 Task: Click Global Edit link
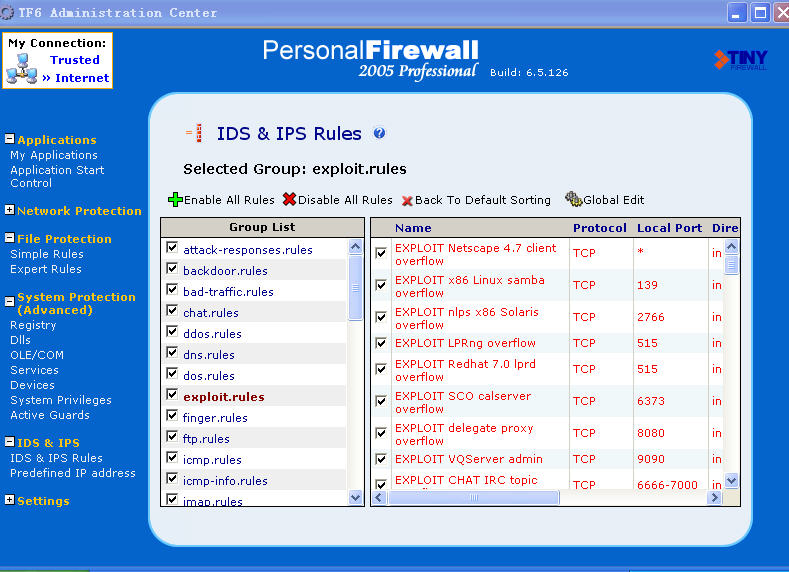click(613, 200)
